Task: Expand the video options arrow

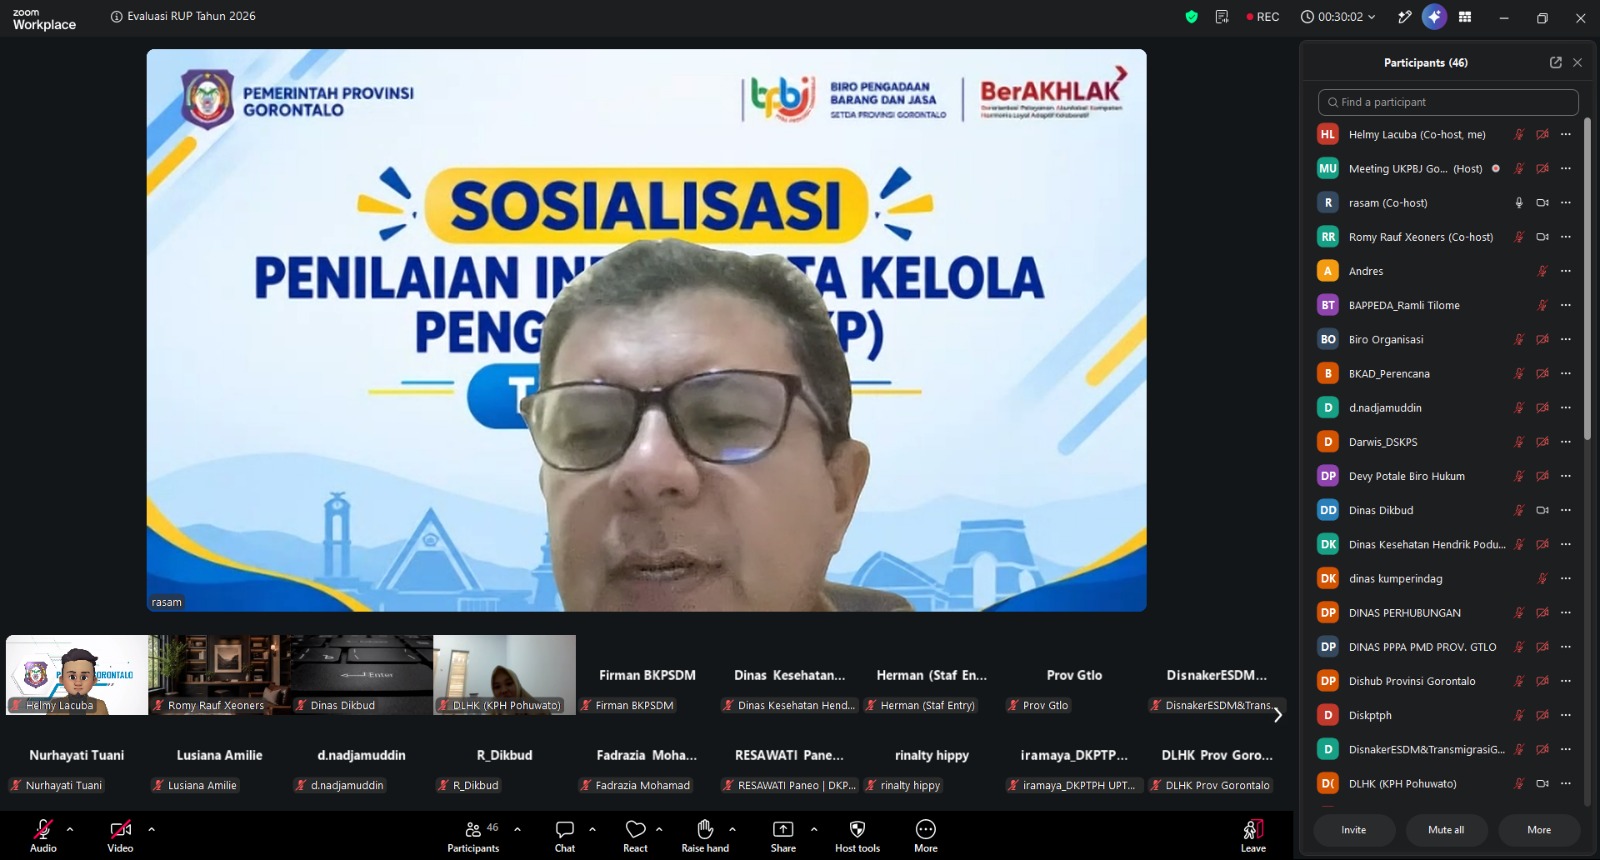Action: pos(151,829)
